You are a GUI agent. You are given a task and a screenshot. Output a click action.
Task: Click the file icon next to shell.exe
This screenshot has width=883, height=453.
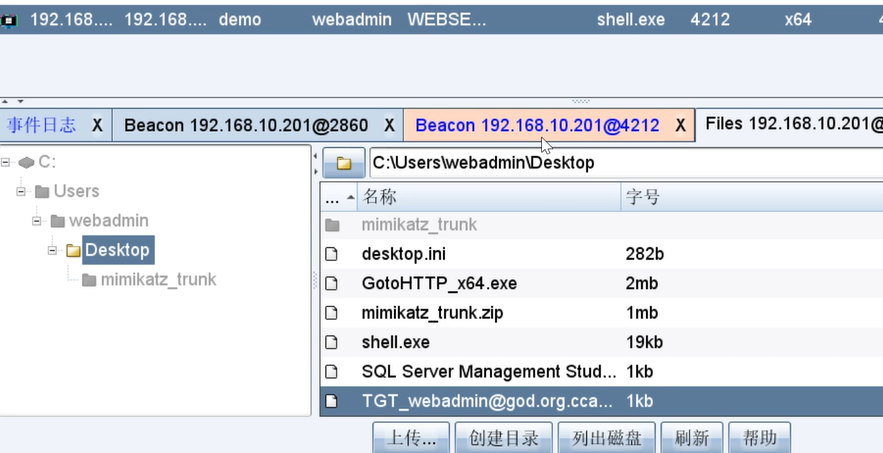(x=332, y=342)
